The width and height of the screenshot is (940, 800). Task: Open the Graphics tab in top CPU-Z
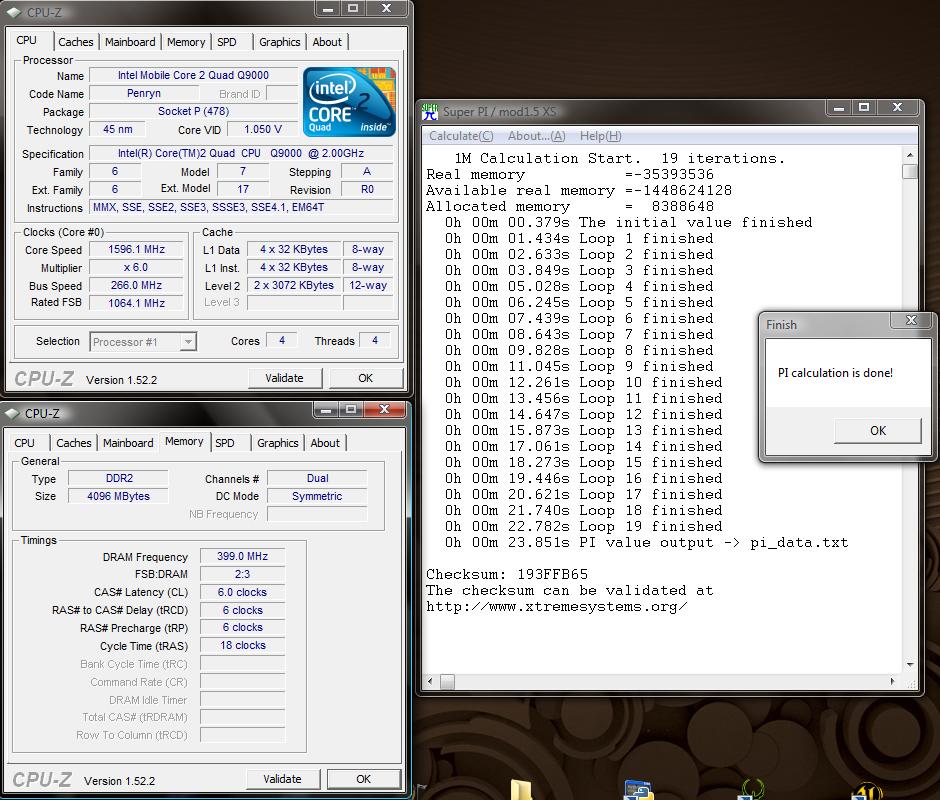point(279,42)
